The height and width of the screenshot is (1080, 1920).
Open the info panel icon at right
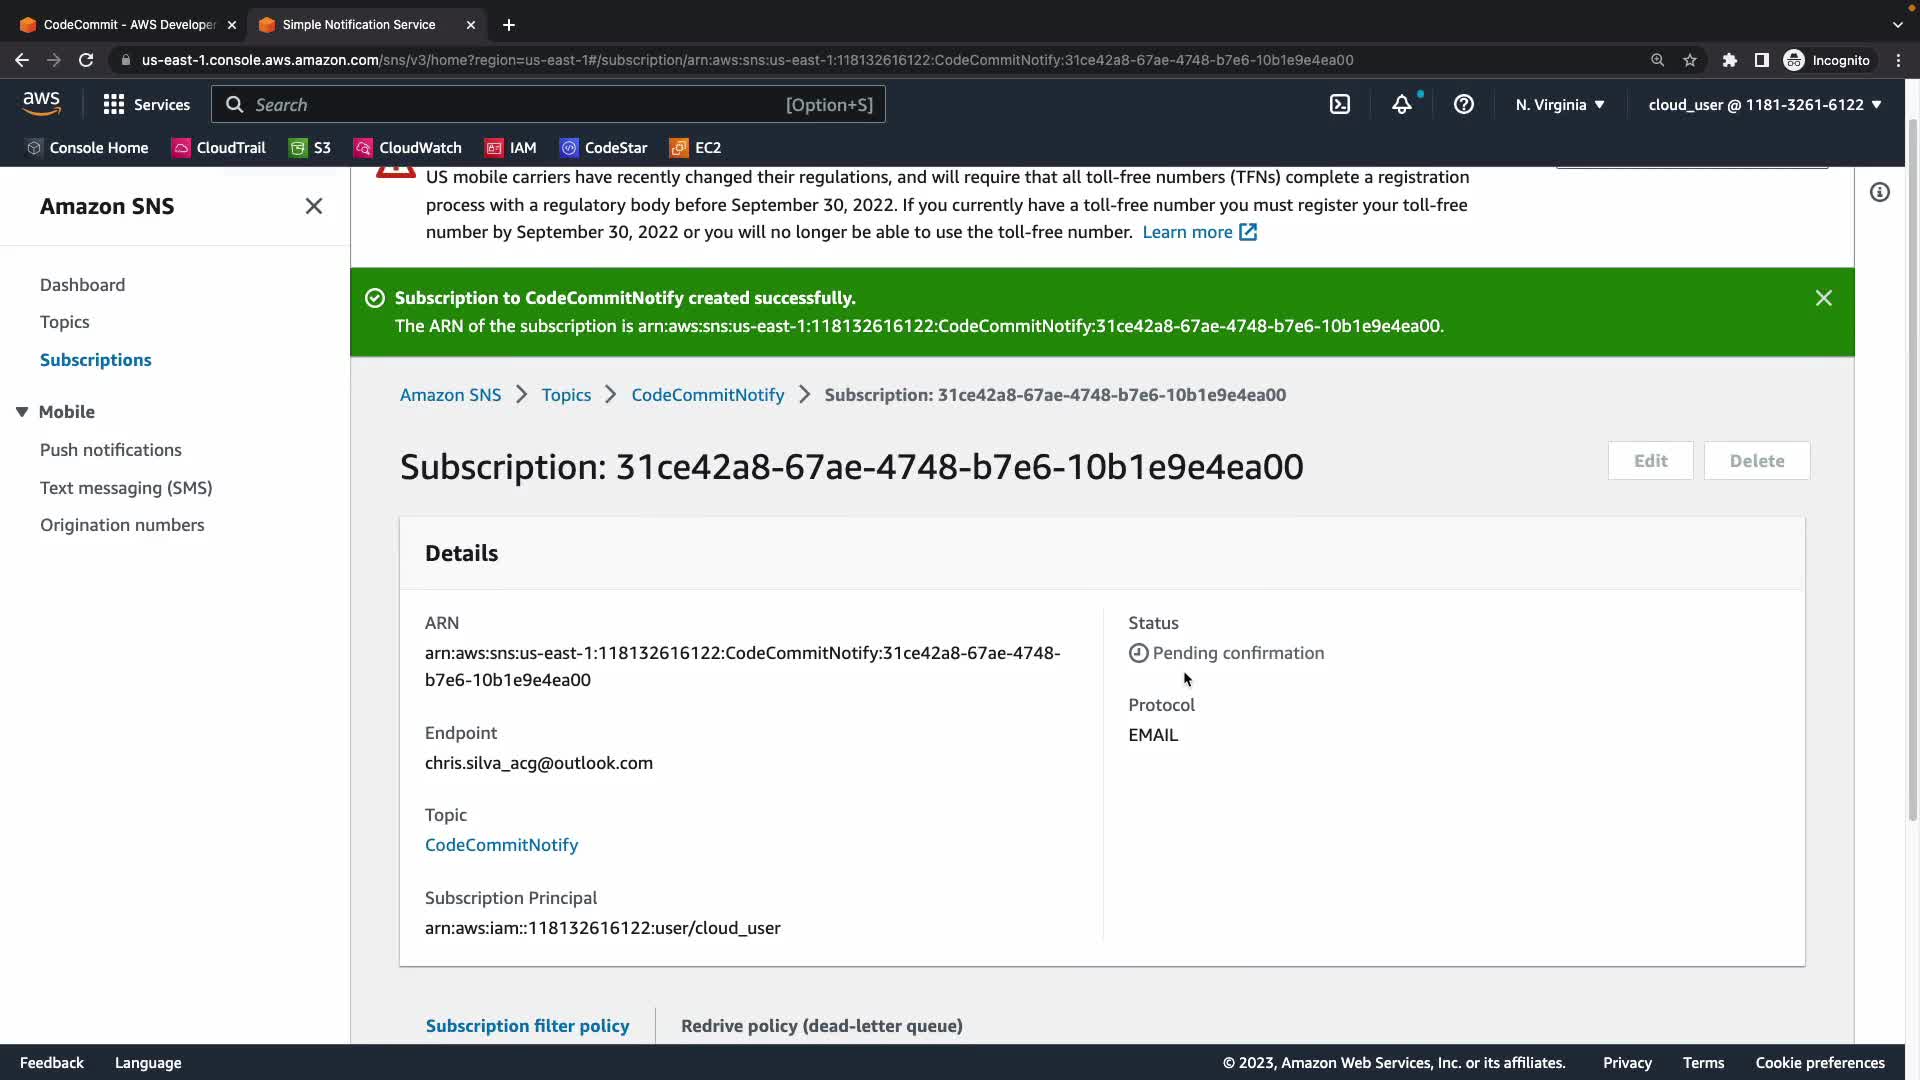(1880, 192)
